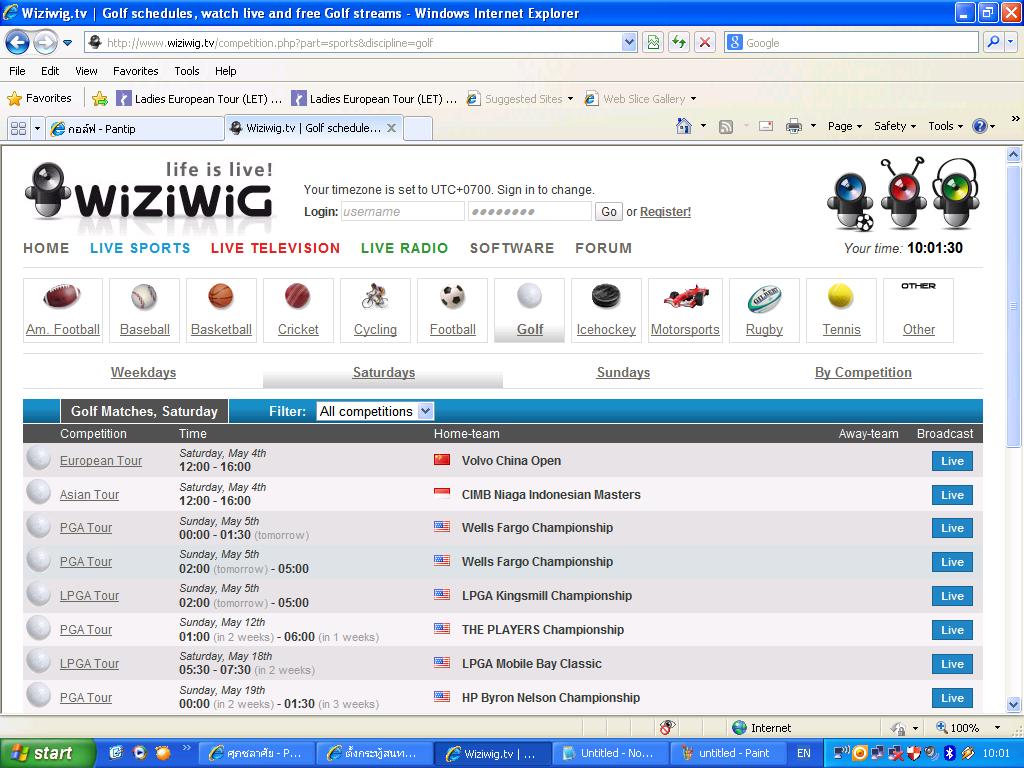Viewport: 1024px width, 768px height.
Task: Open the Recent Pages dropdown arrow
Action: click(68, 44)
